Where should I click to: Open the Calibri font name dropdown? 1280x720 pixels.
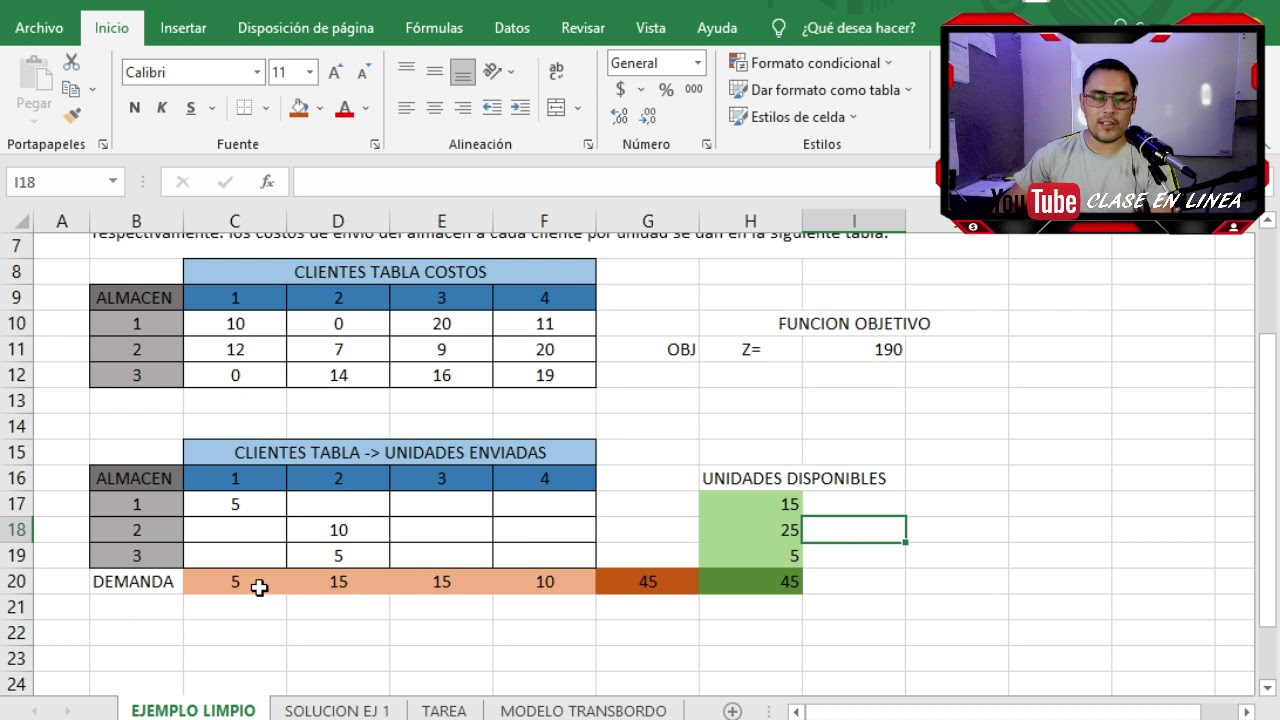[257, 72]
